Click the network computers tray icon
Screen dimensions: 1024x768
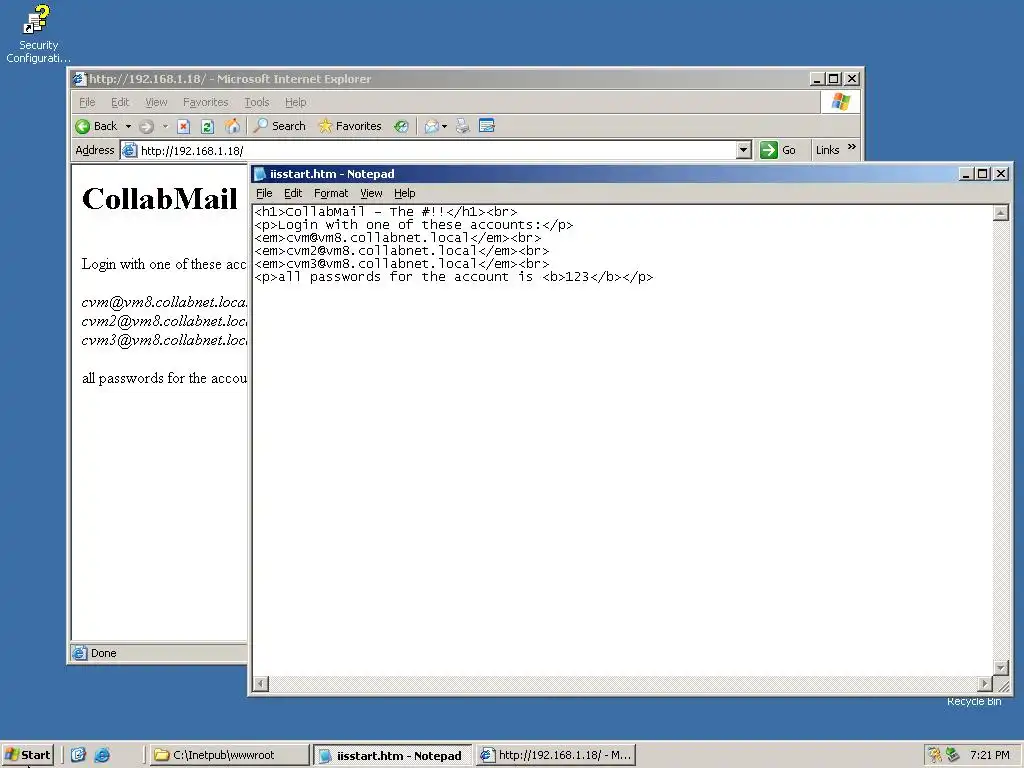click(953, 755)
